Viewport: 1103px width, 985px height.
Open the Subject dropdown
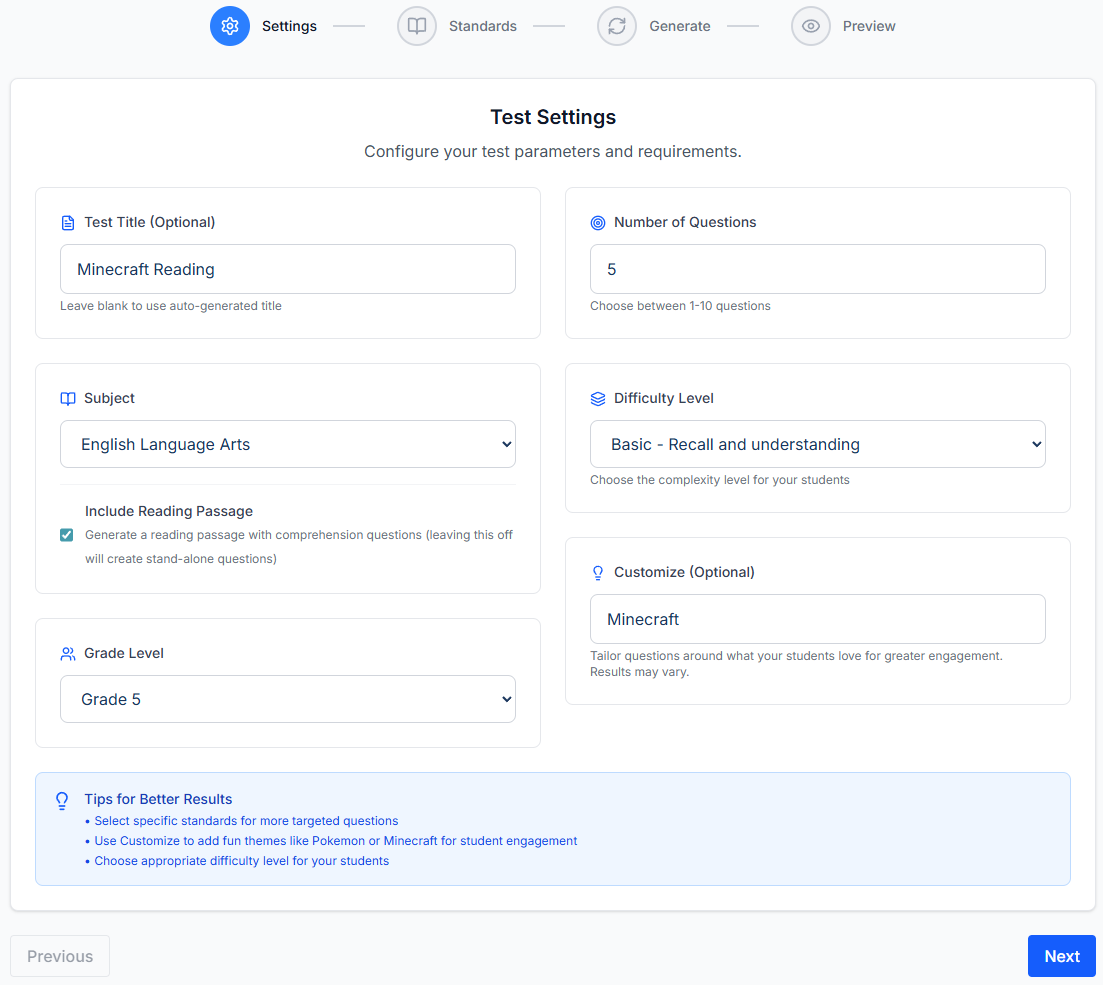(288, 444)
